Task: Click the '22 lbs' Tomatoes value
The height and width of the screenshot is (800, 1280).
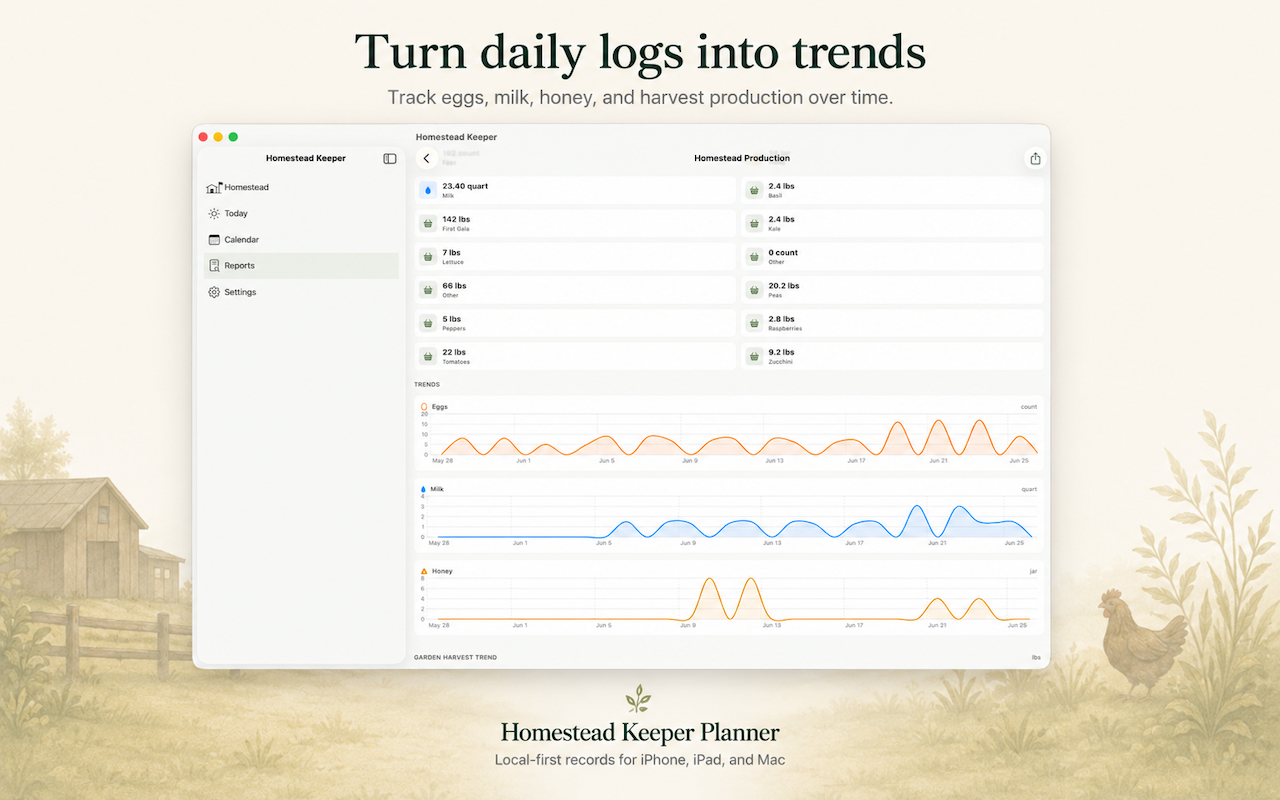Action: (454, 352)
